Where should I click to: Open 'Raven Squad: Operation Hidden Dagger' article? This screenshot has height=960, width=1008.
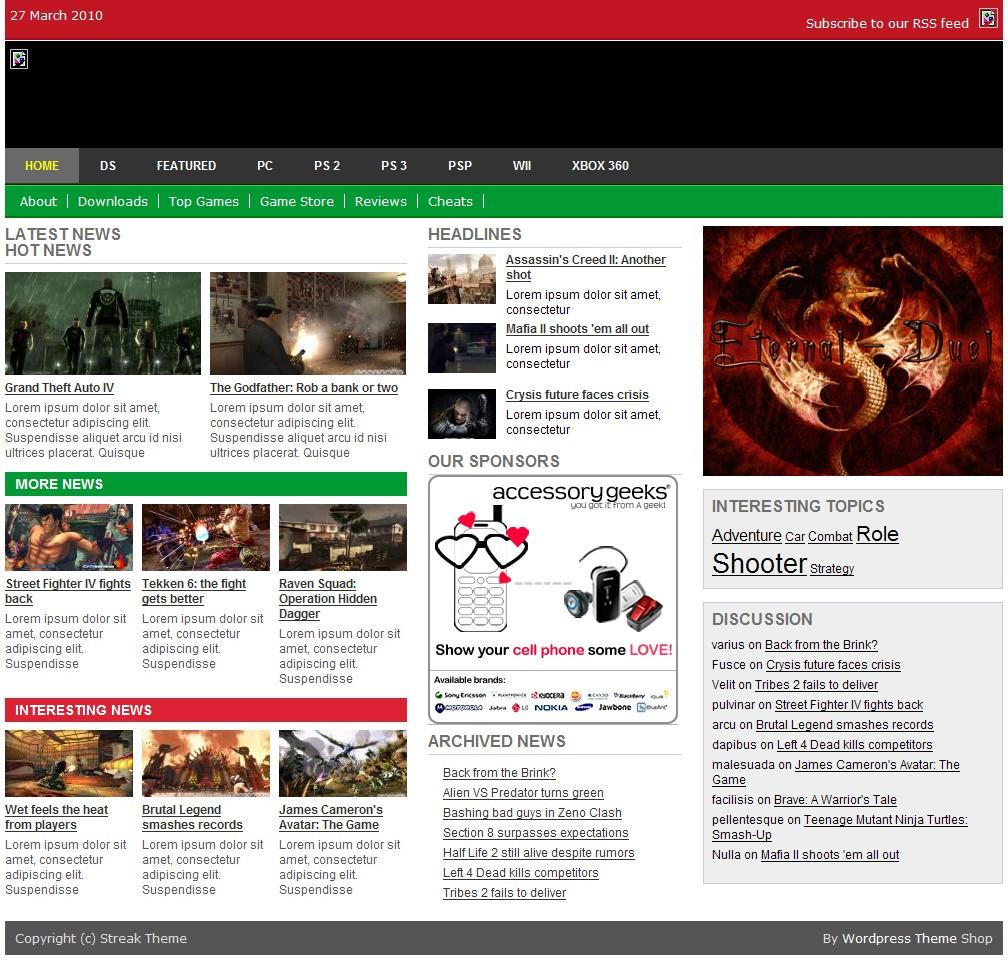click(328, 599)
